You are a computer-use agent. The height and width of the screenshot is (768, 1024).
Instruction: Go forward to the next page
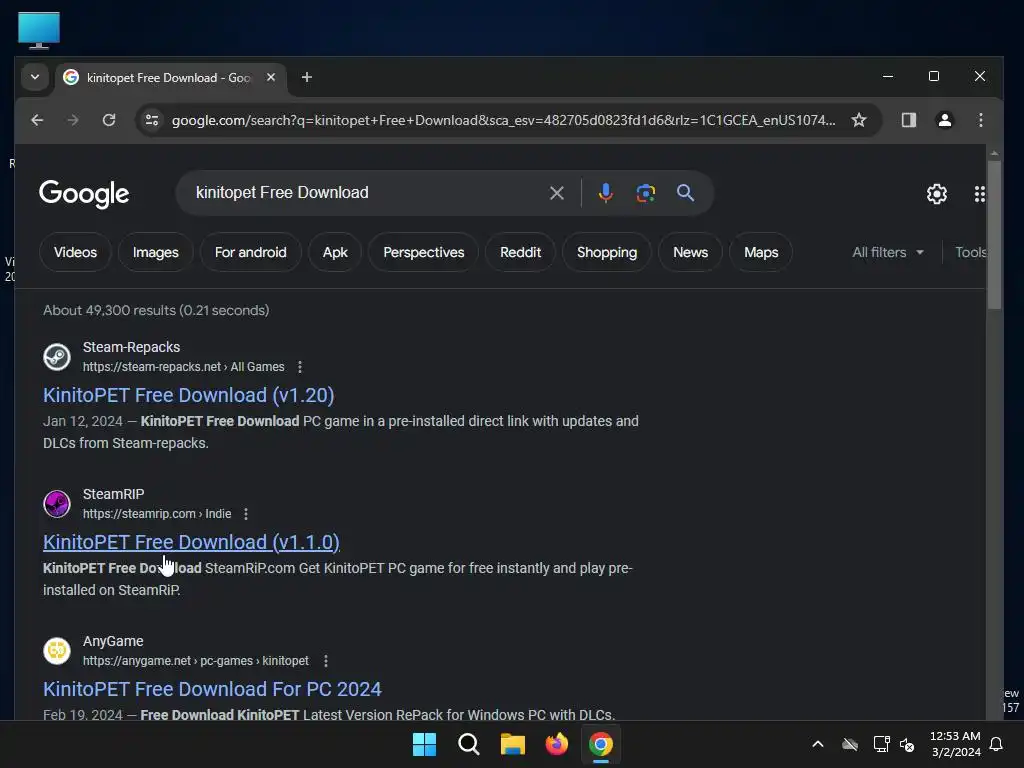(72, 120)
